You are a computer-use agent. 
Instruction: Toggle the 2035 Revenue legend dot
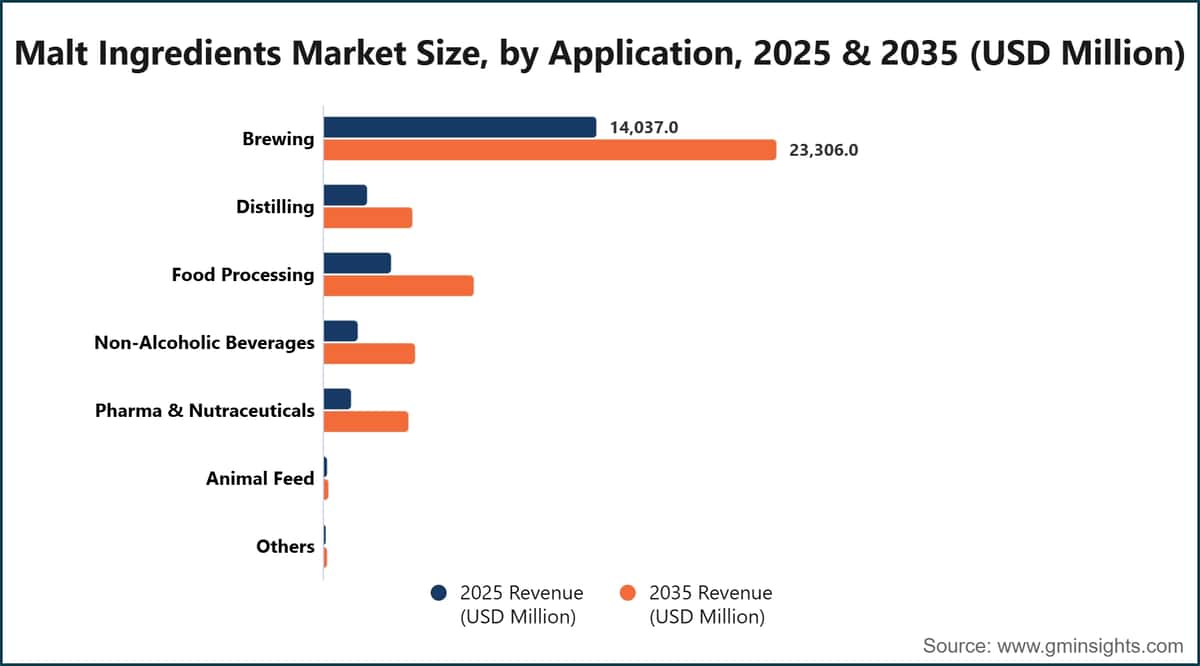[628, 593]
